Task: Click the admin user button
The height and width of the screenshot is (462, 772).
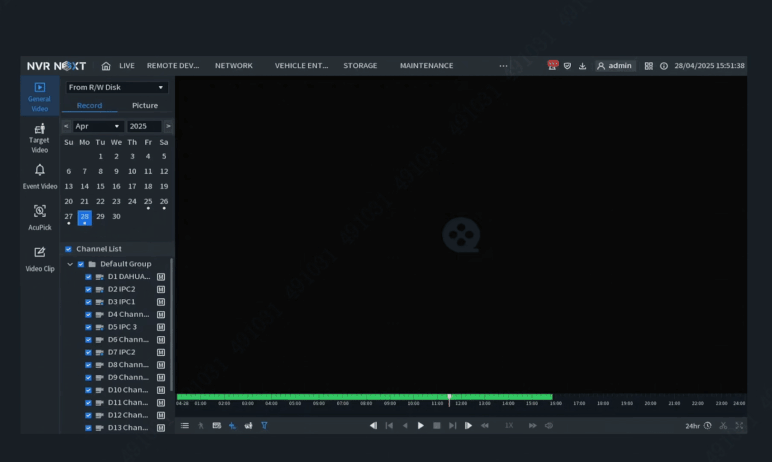Action: click(614, 66)
